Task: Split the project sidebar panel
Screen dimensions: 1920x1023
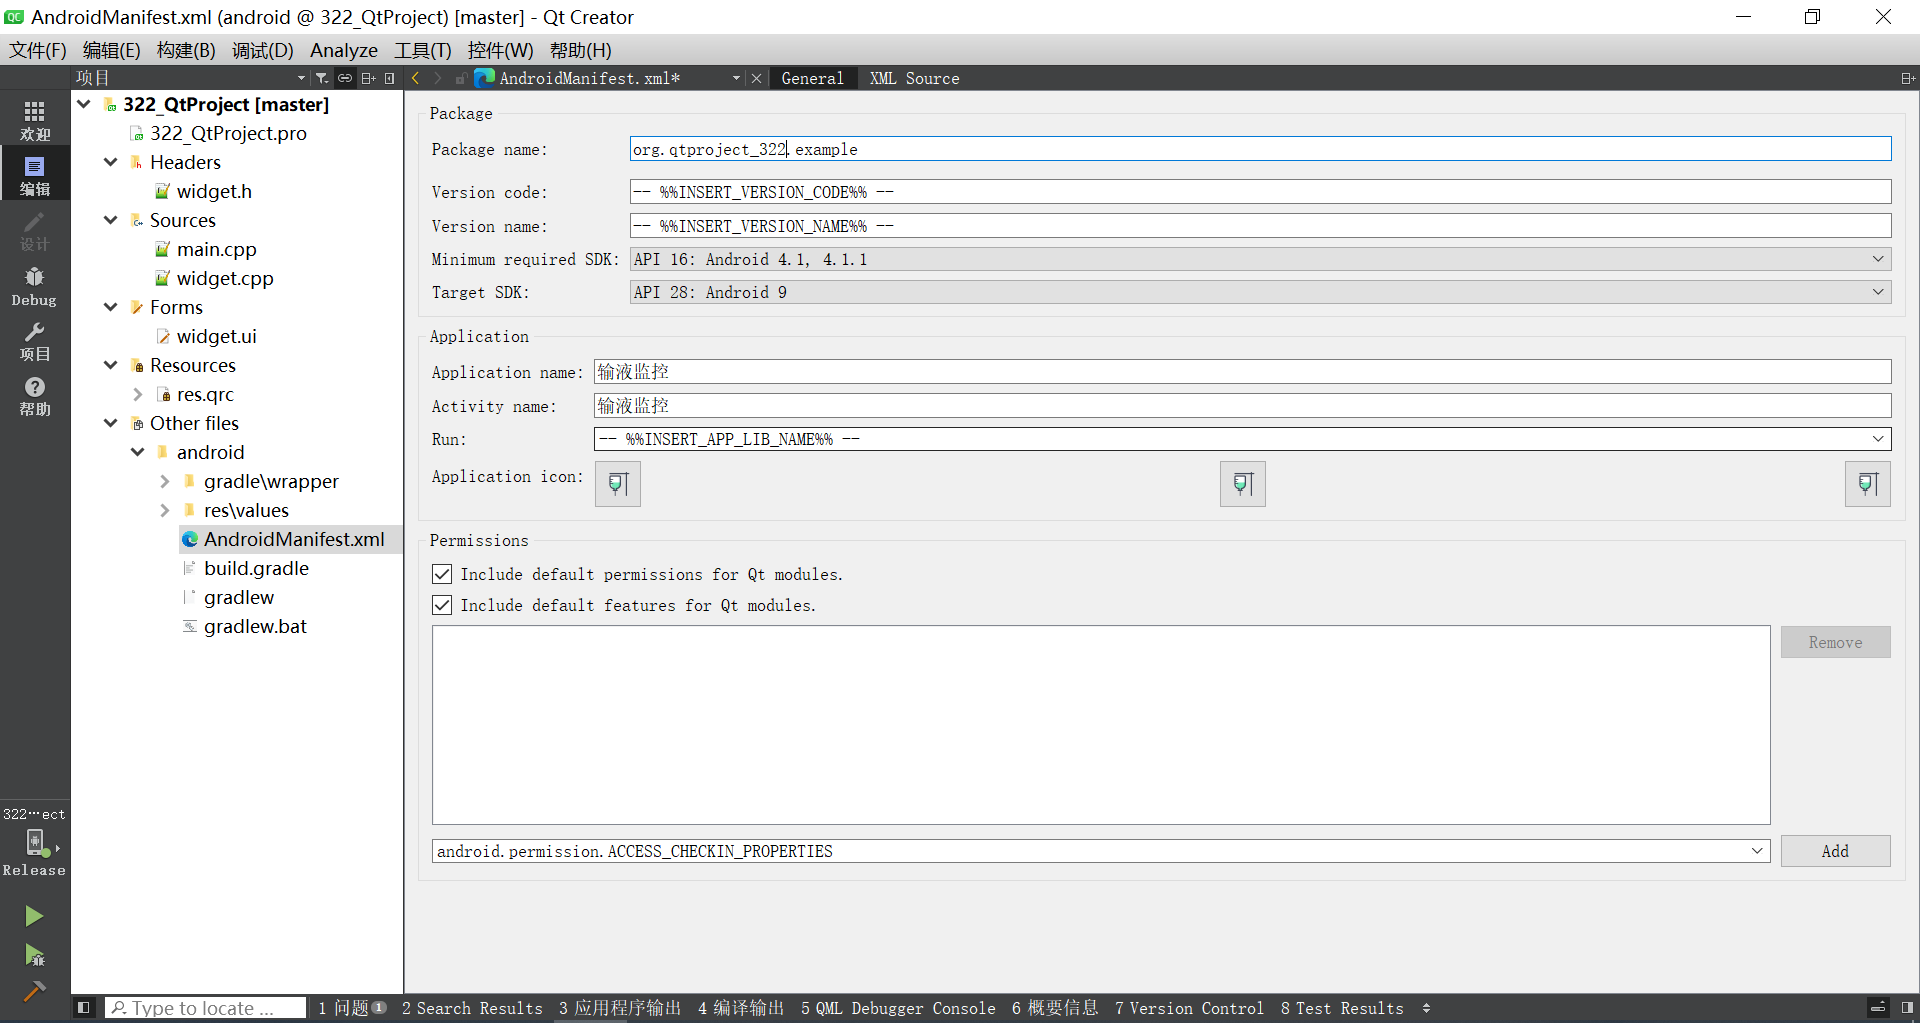Action: tap(368, 78)
